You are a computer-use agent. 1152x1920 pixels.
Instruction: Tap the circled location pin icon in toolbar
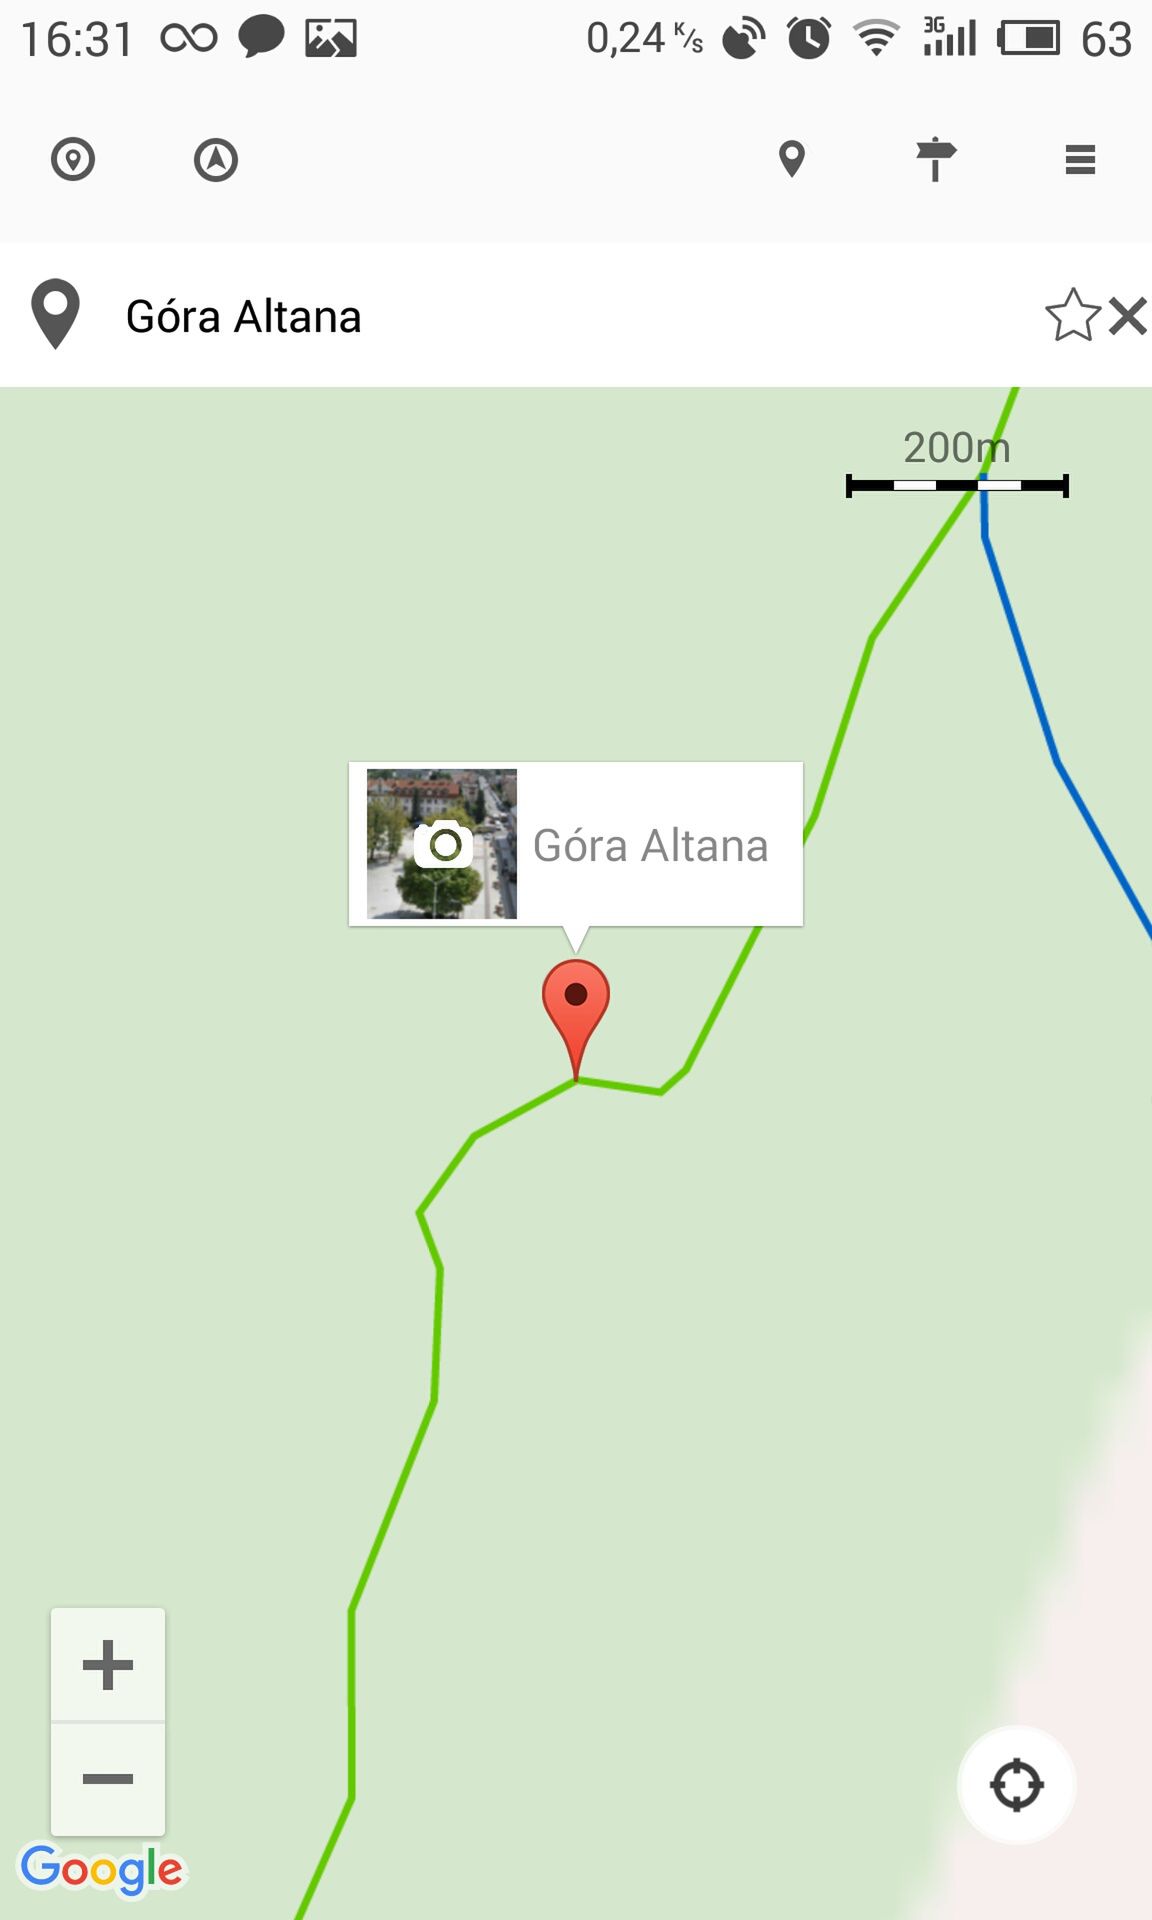[x=73, y=160]
